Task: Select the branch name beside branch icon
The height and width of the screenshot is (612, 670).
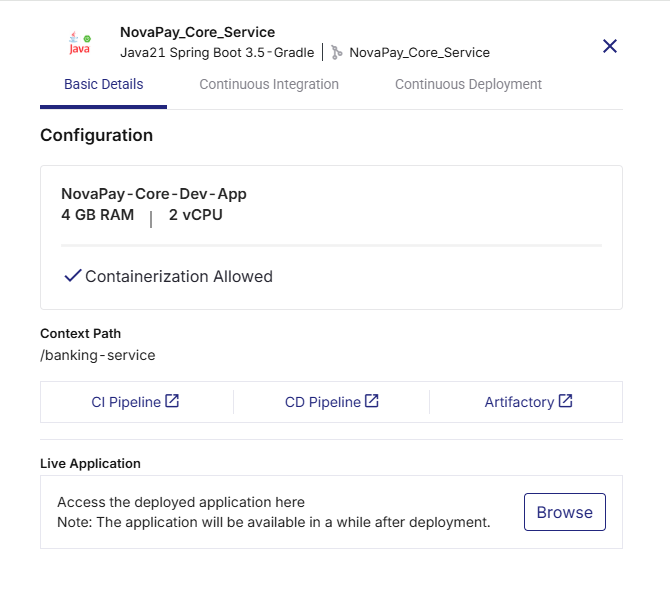Action: point(419,52)
